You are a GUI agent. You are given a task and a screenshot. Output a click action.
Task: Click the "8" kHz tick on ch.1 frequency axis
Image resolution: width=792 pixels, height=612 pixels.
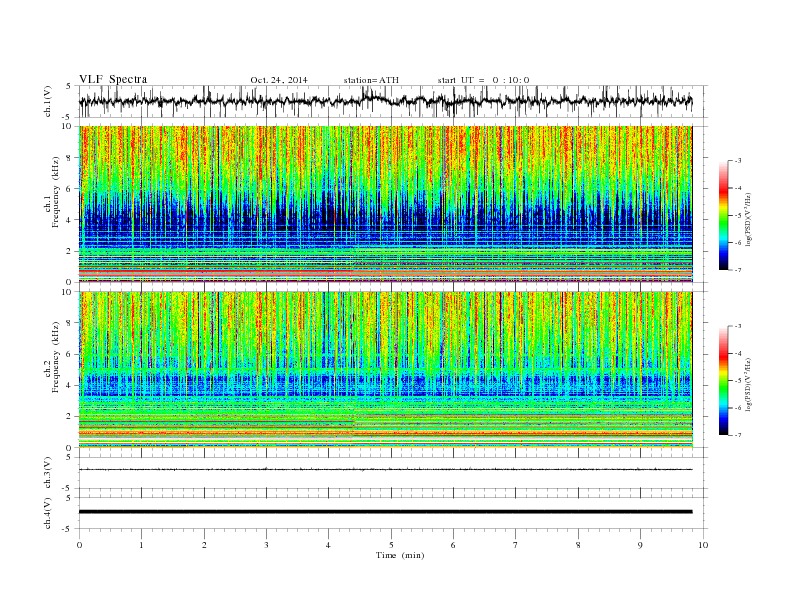[x=70, y=158]
